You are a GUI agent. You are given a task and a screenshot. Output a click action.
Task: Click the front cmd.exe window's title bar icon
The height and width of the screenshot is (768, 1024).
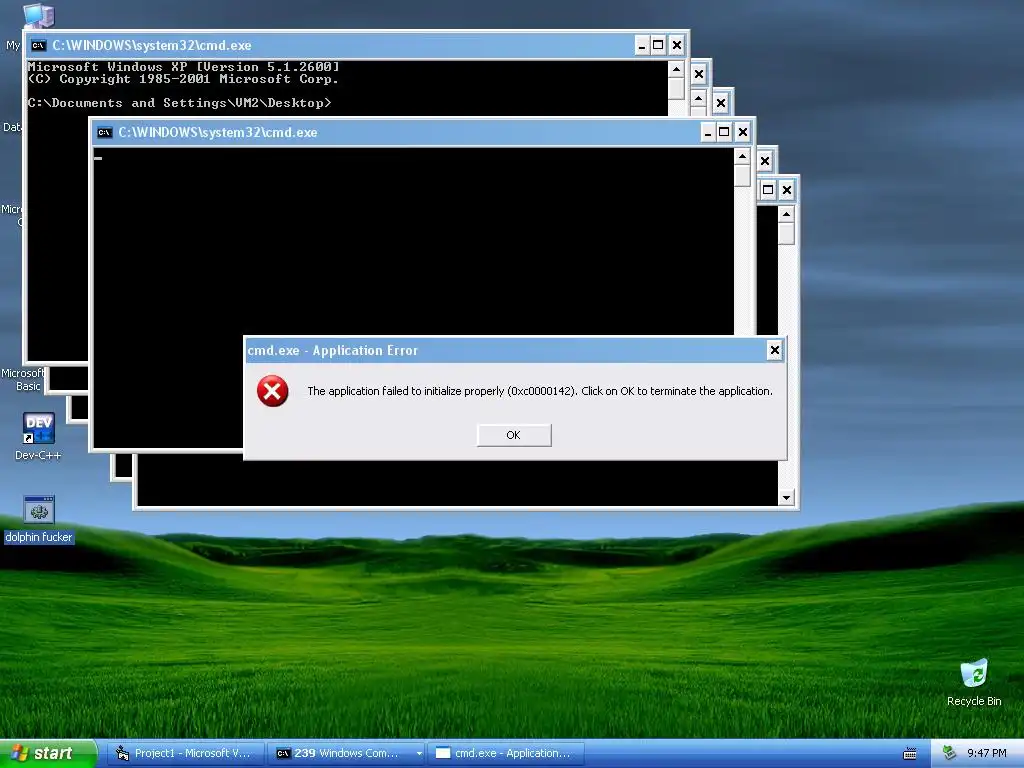tap(104, 133)
